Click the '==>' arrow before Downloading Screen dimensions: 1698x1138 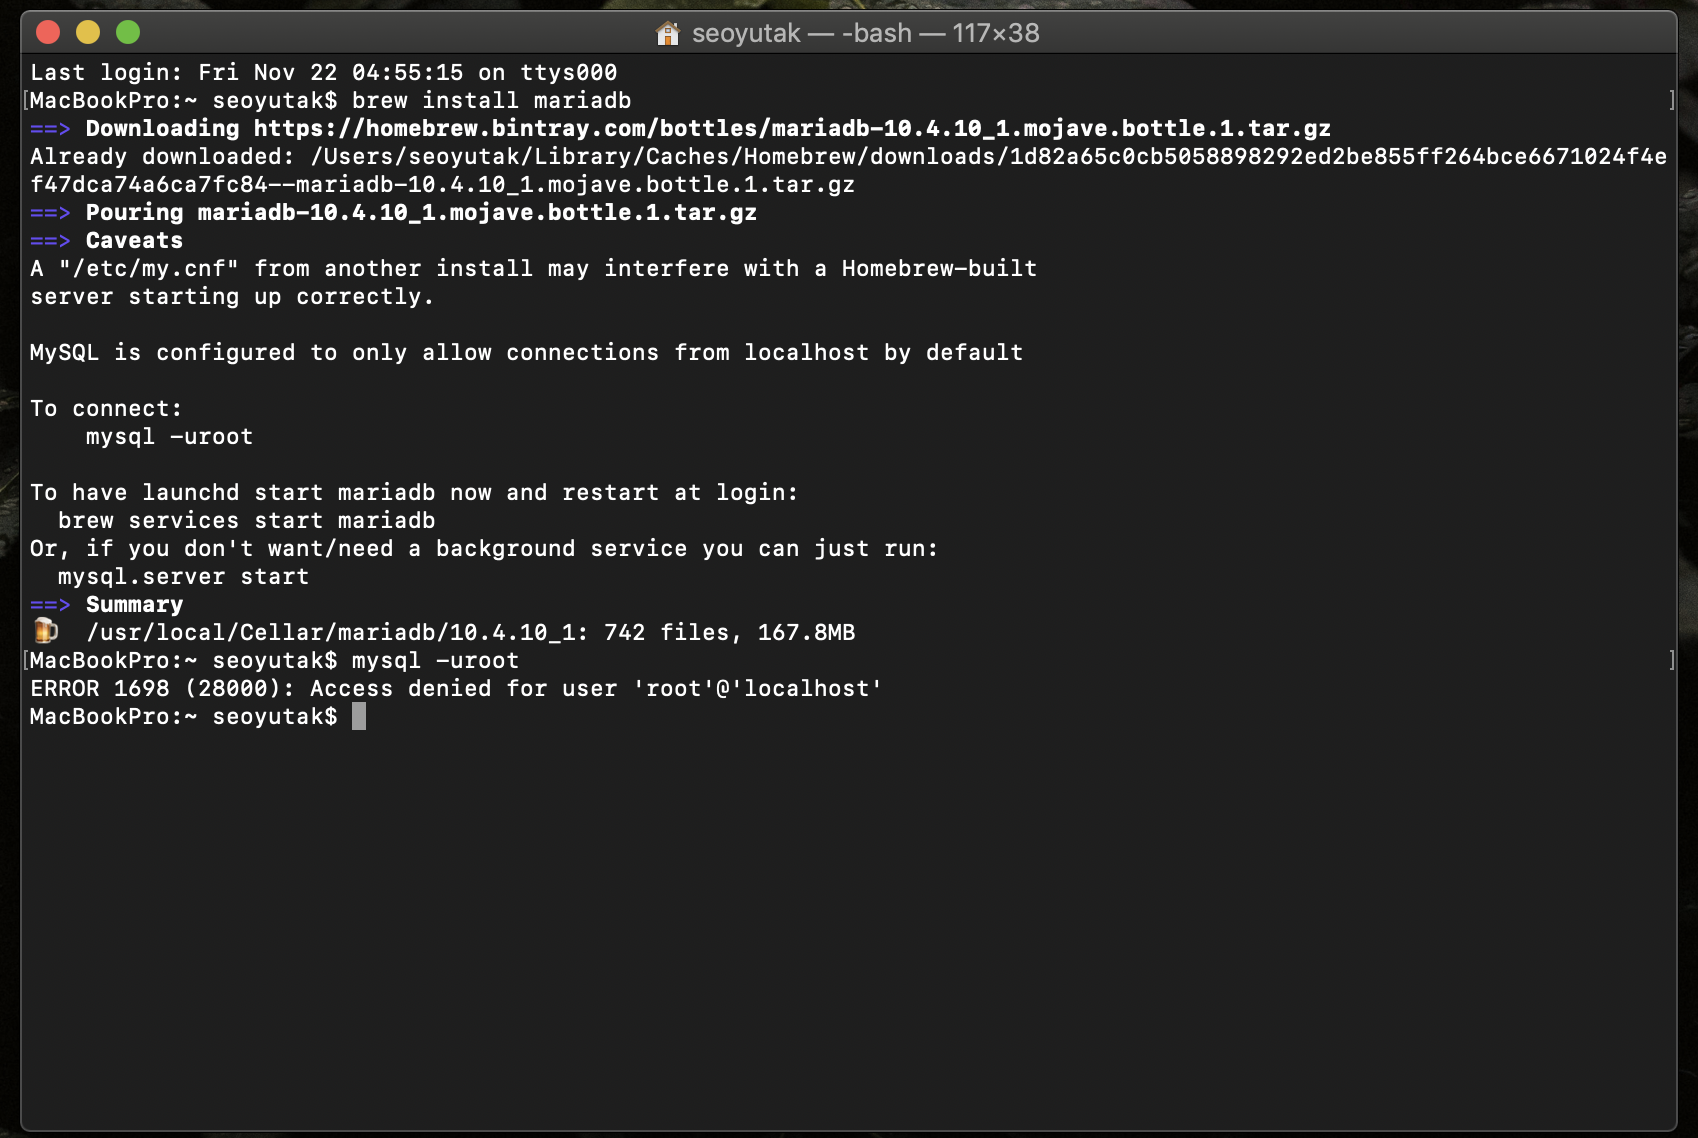[50, 129]
